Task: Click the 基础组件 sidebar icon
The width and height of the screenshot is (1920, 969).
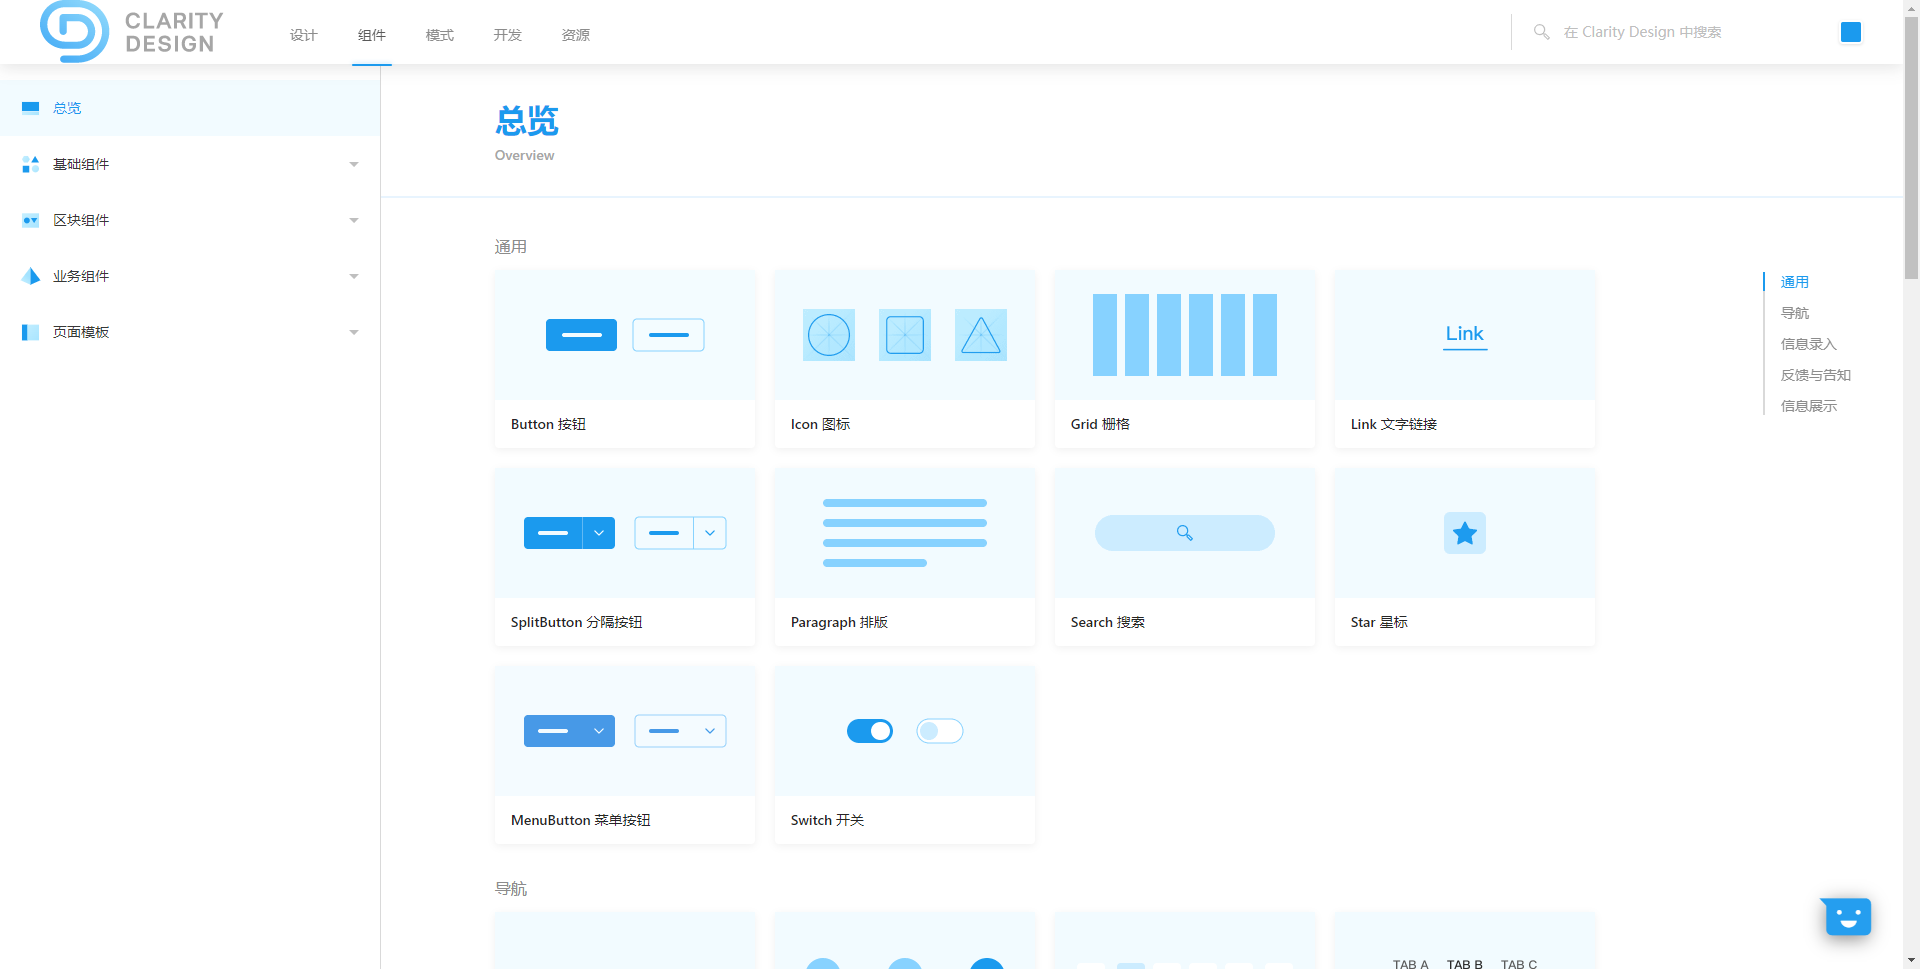Action: (x=31, y=164)
